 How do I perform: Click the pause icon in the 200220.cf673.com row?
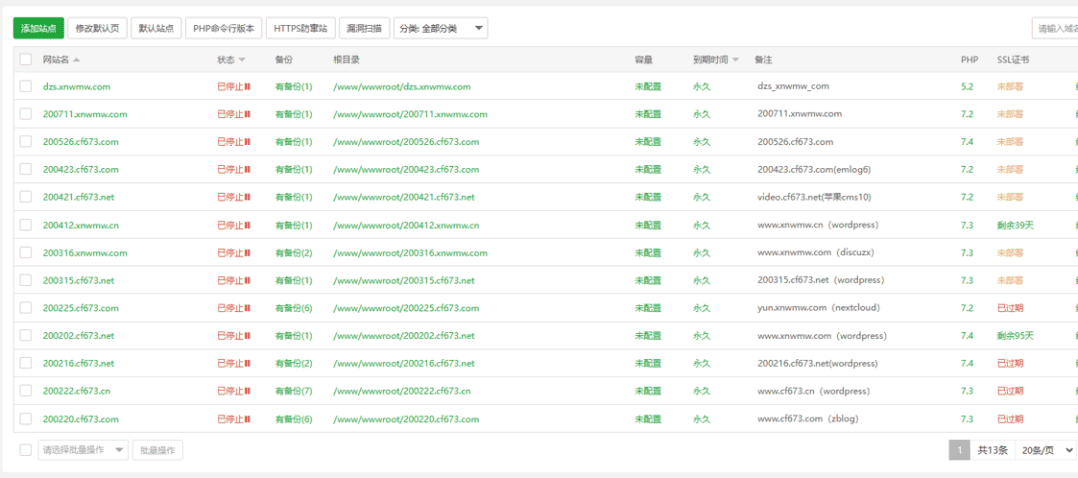click(x=248, y=419)
